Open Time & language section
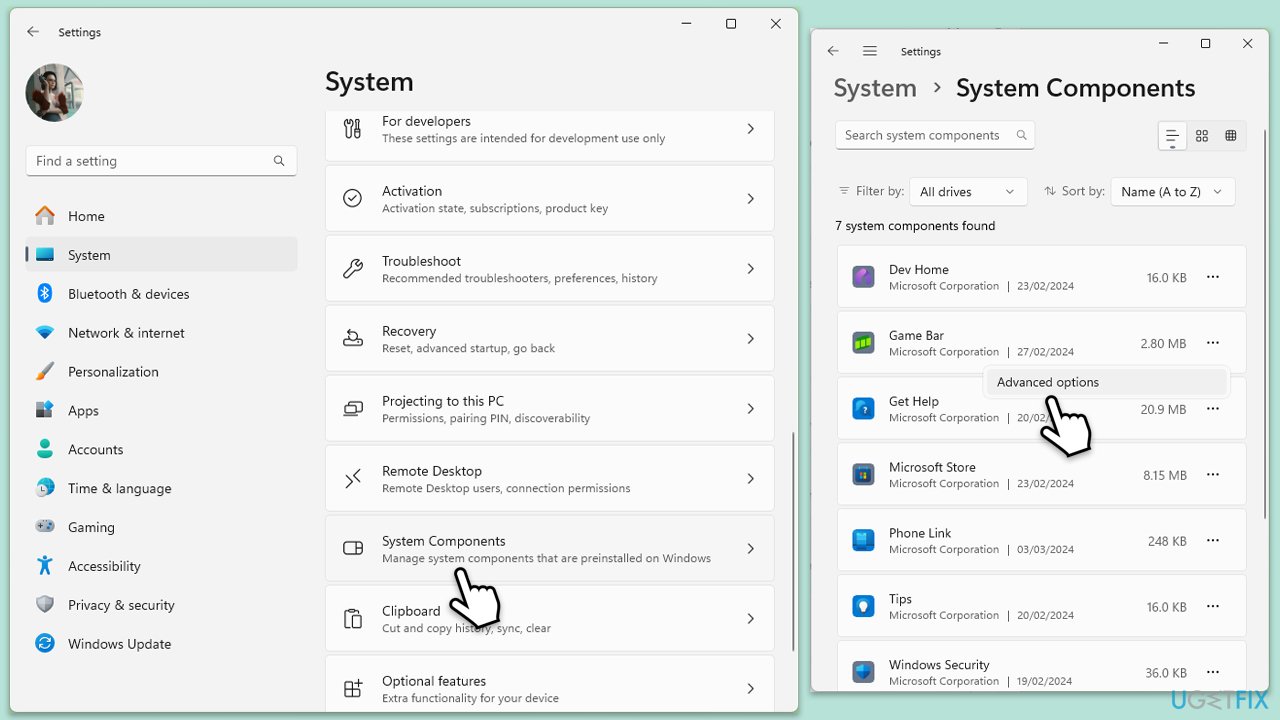 (x=161, y=489)
